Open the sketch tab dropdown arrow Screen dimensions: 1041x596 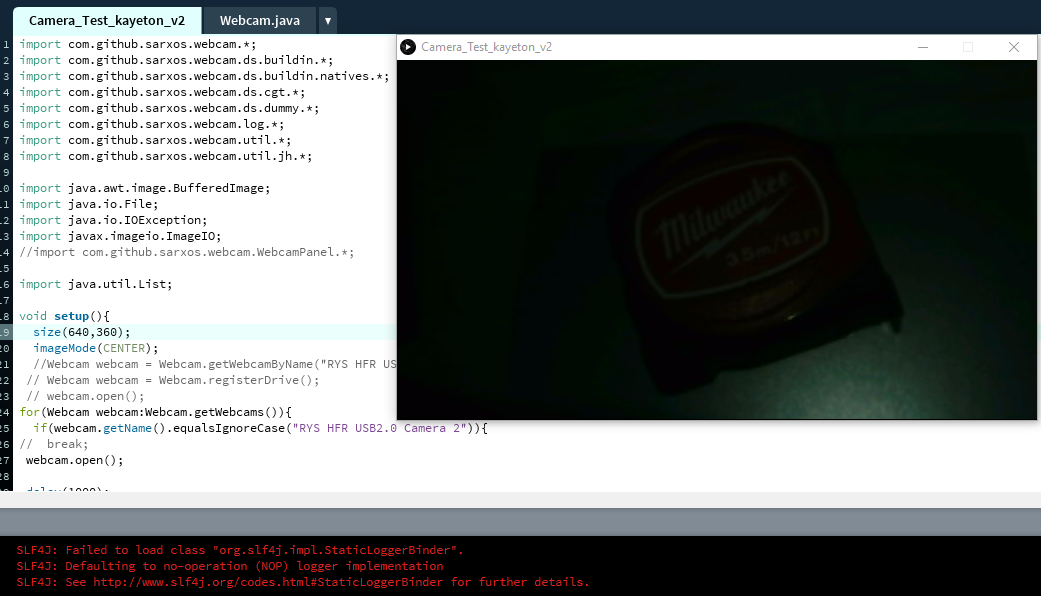click(x=328, y=19)
